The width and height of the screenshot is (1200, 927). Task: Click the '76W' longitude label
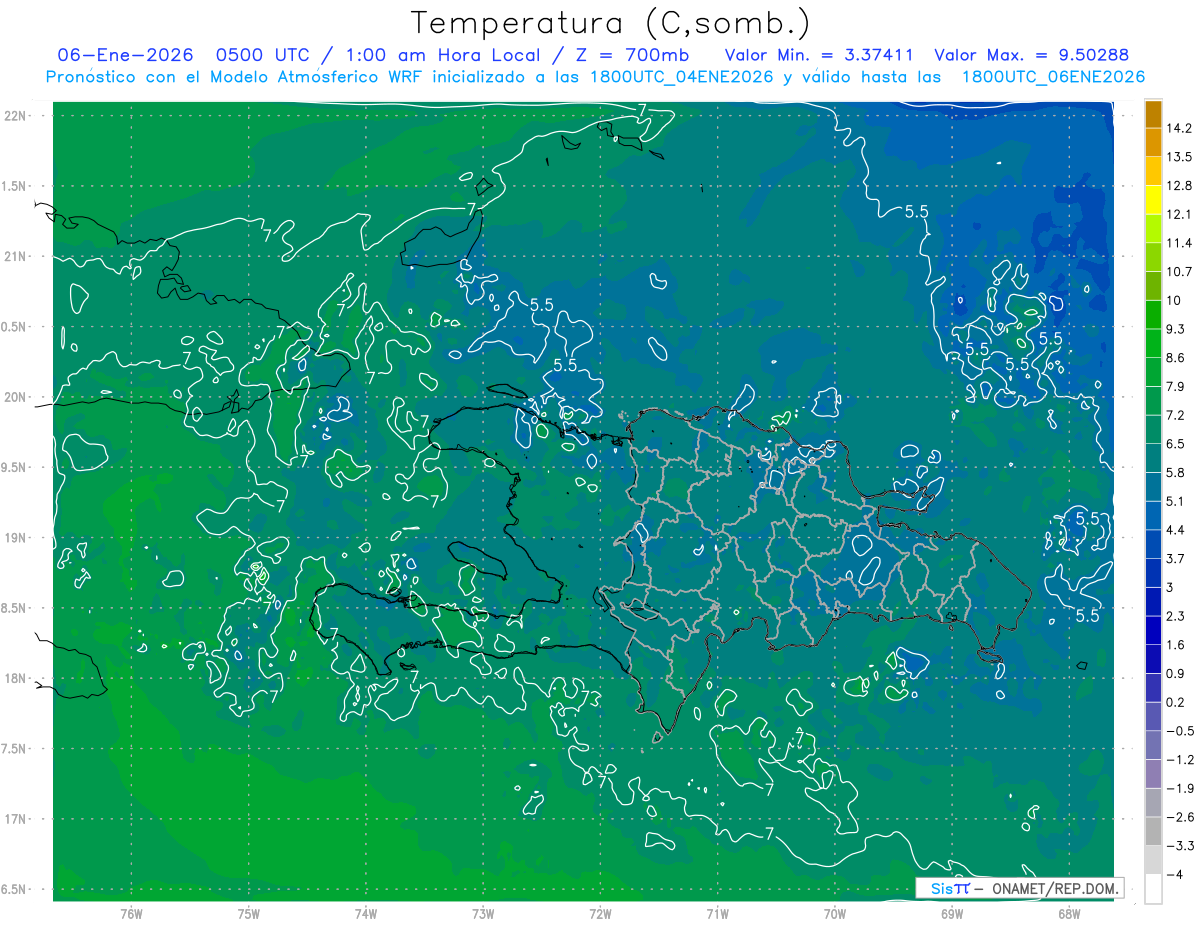click(x=131, y=914)
